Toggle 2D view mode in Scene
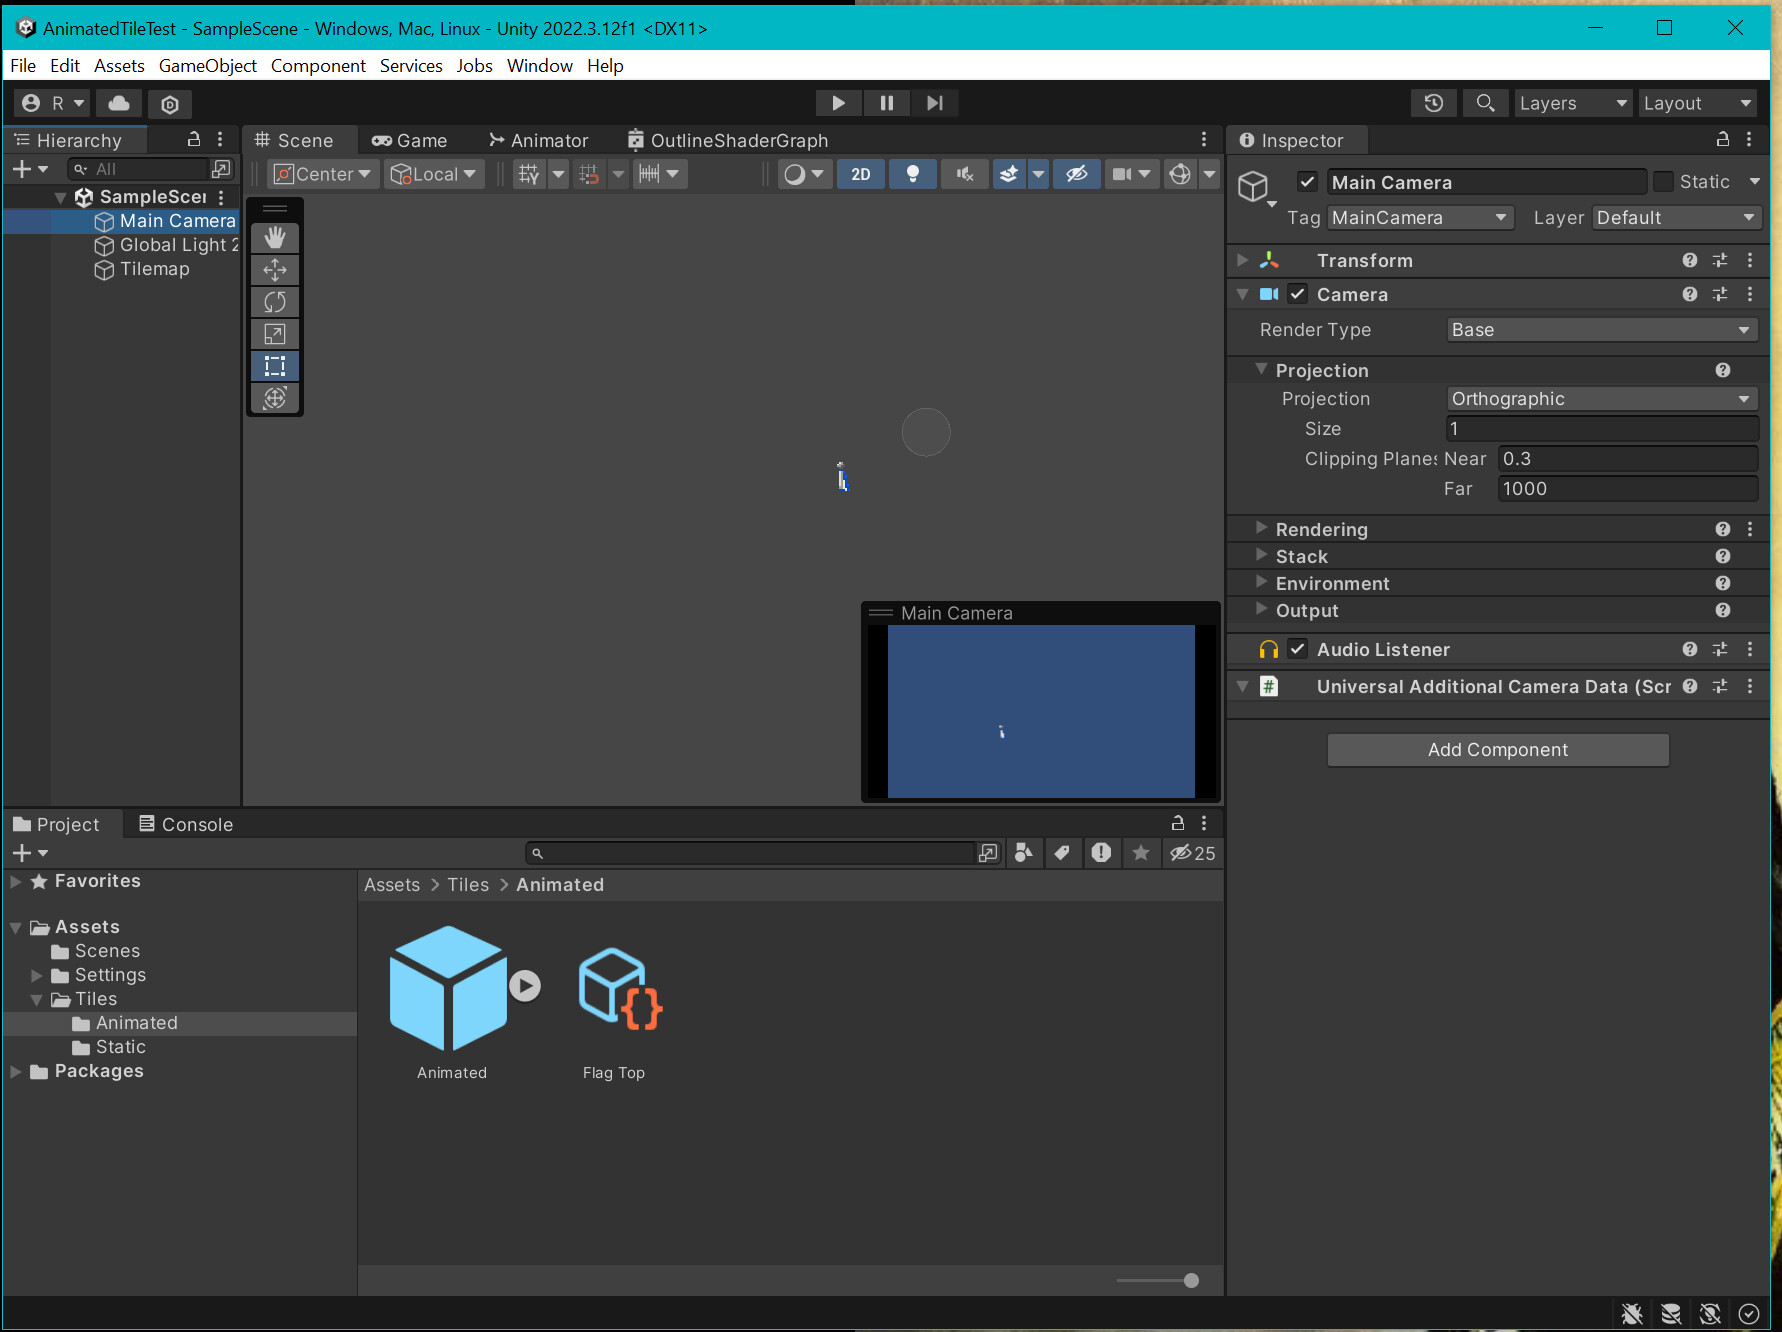 tap(860, 173)
